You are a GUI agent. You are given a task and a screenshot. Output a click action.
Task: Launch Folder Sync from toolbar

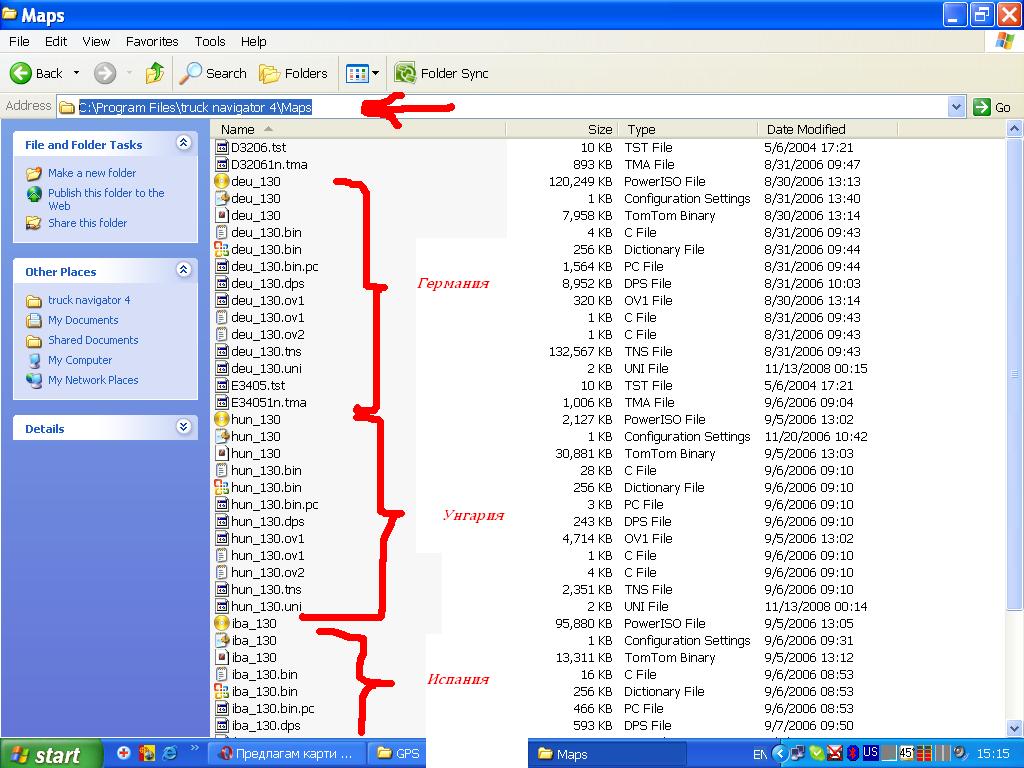click(x=441, y=73)
